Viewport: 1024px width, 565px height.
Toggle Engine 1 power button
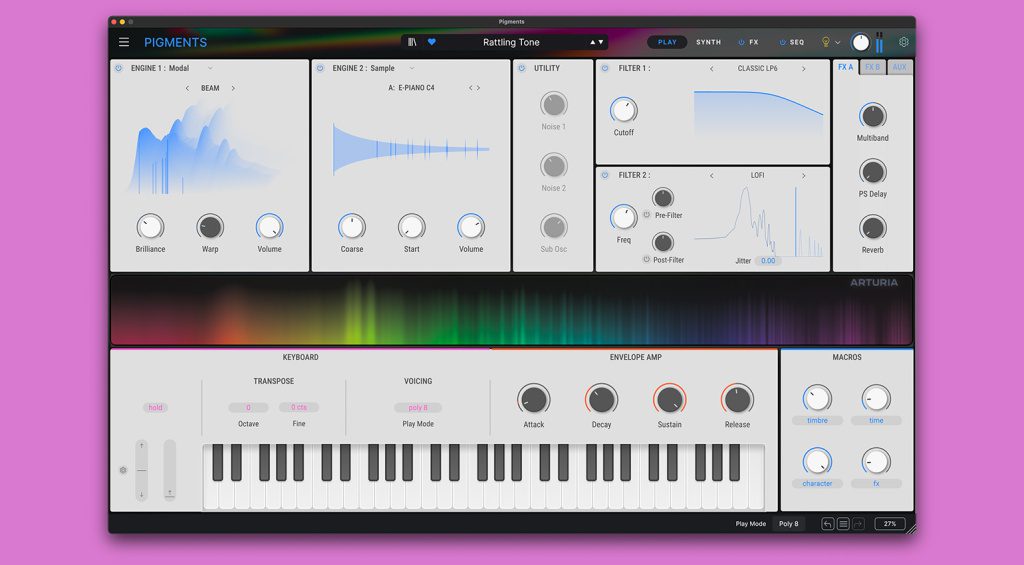point(119,68)
